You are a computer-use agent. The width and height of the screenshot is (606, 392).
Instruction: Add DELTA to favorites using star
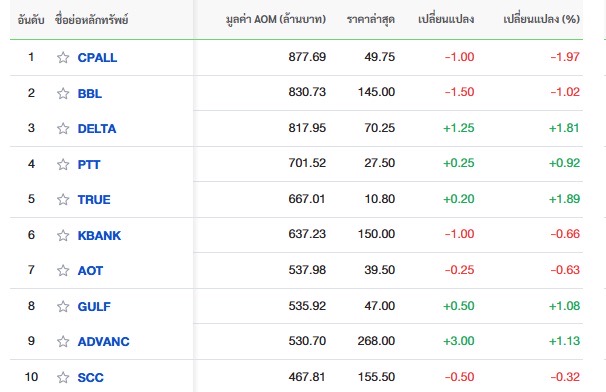pos(63,128)
